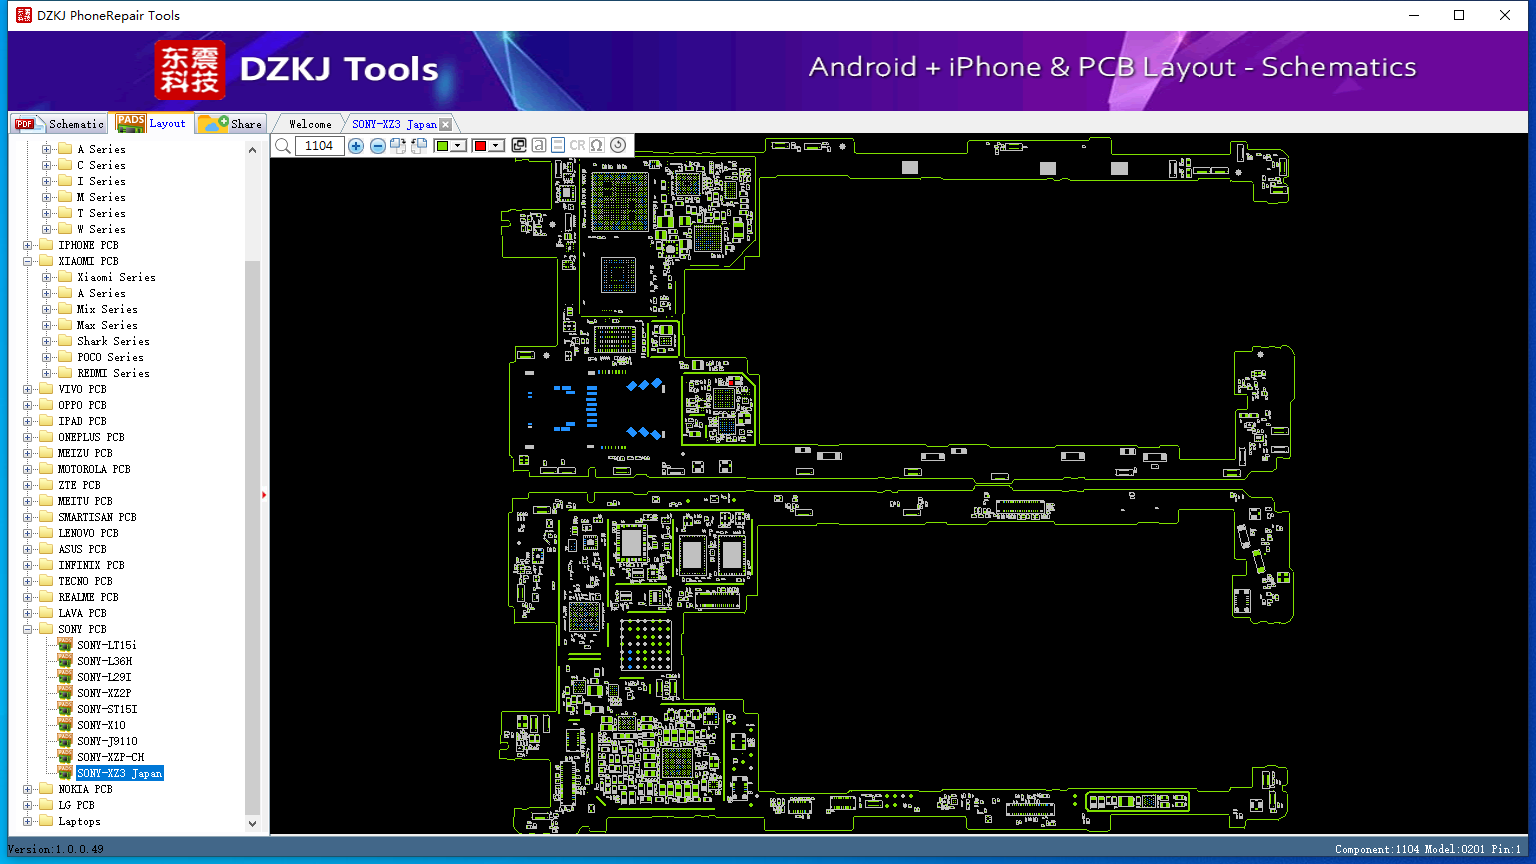The height and width of the screenshot is (864, 1536).
Task: Rotate the board counter-clockwise using the toolbar icon
Action: [x=419, y=146]
